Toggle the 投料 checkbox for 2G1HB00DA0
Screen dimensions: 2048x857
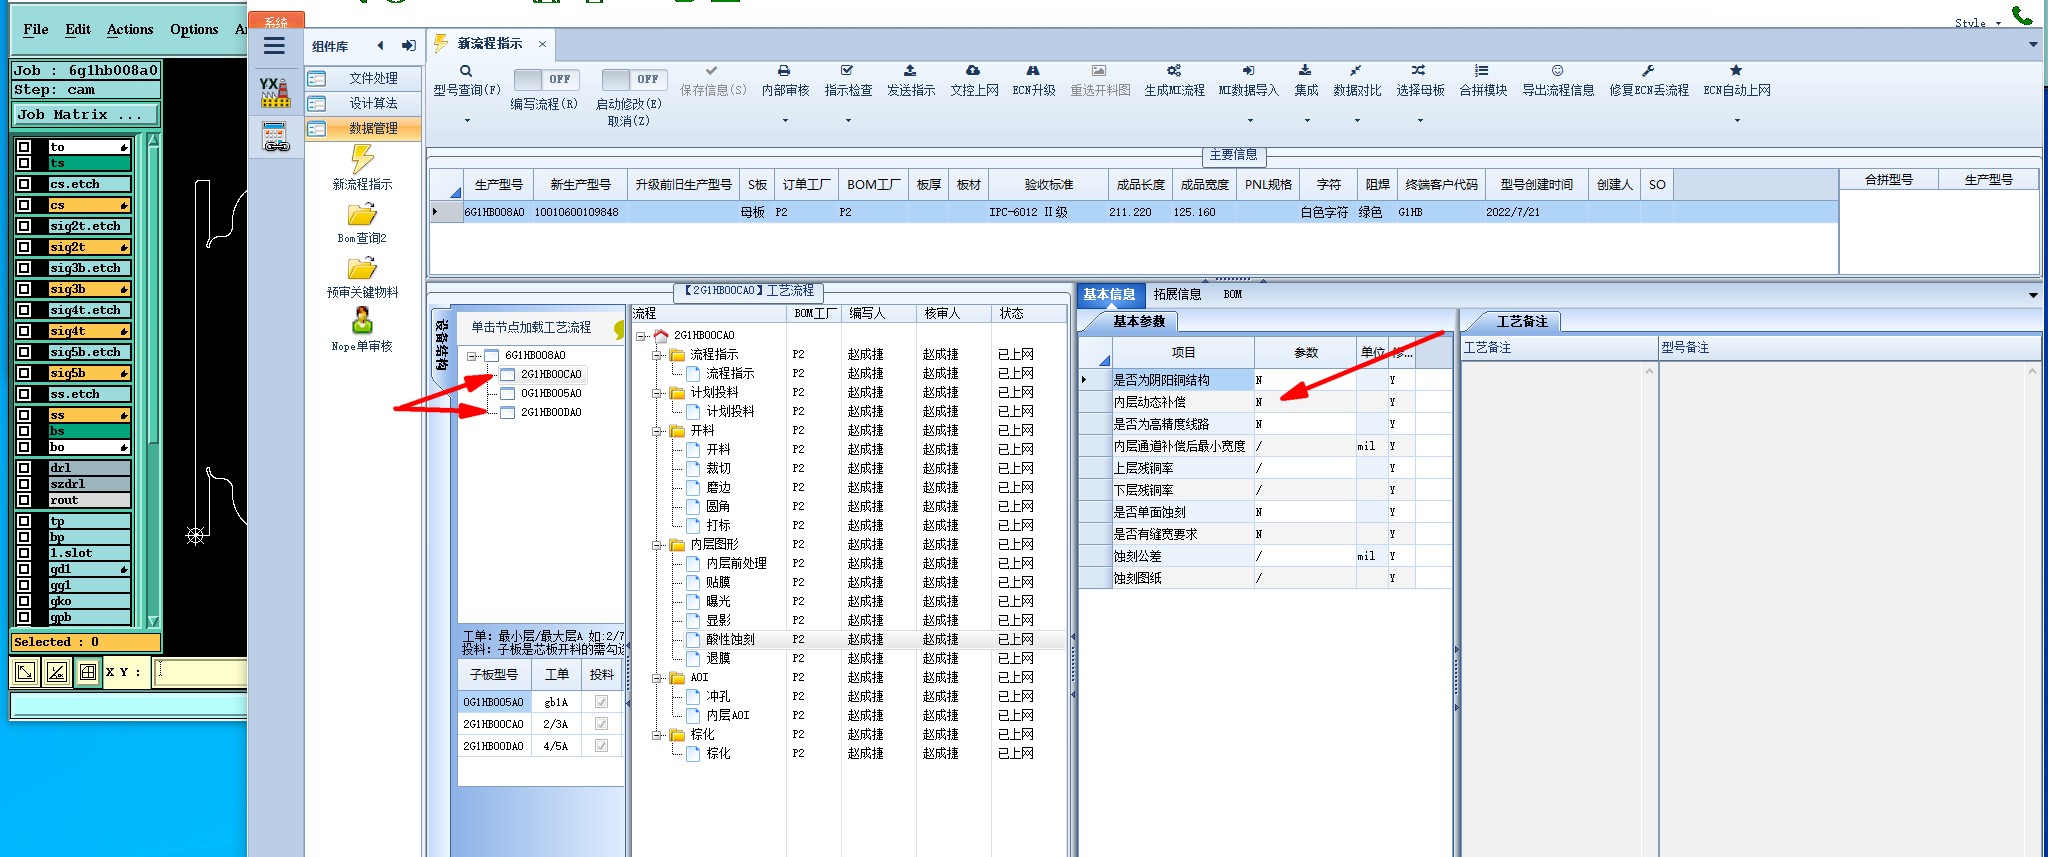click(x=601, y=746)
